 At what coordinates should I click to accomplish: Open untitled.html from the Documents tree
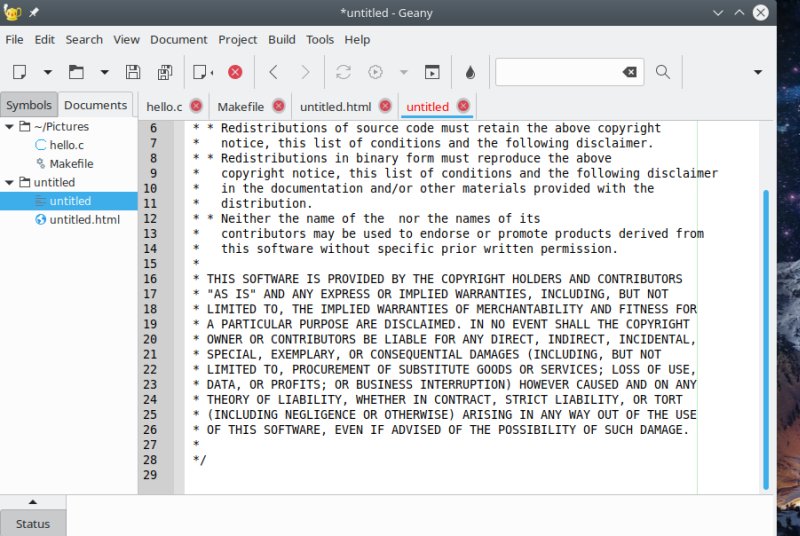[x=84, y=219]
